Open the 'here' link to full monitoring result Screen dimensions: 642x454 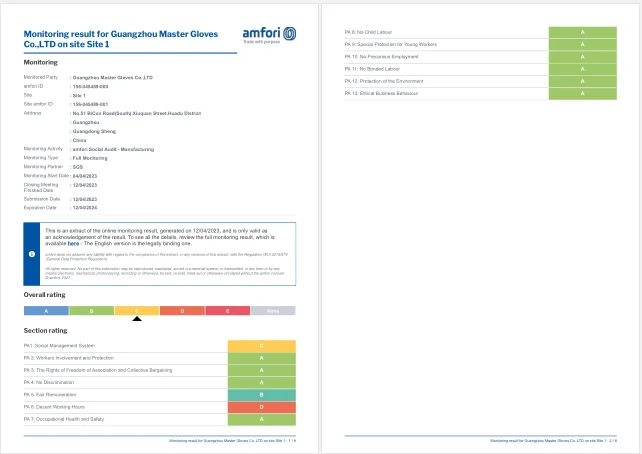tap(73, 243)
